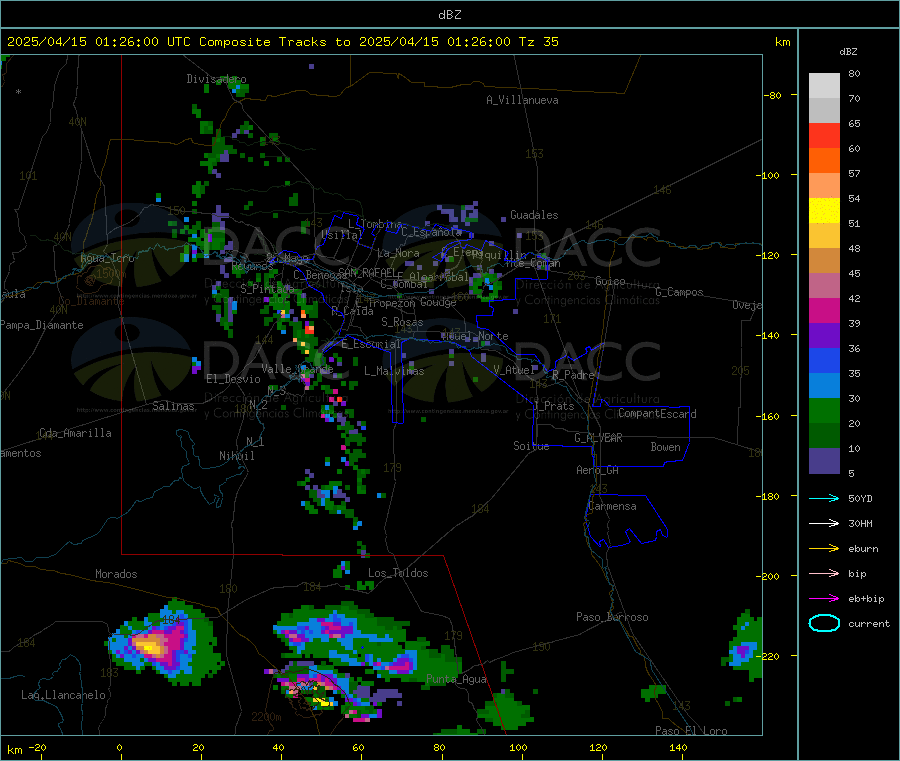Click the 100 km horizontal axis label
This screenshot has width=900, height=761.
[x=518, y=747]
